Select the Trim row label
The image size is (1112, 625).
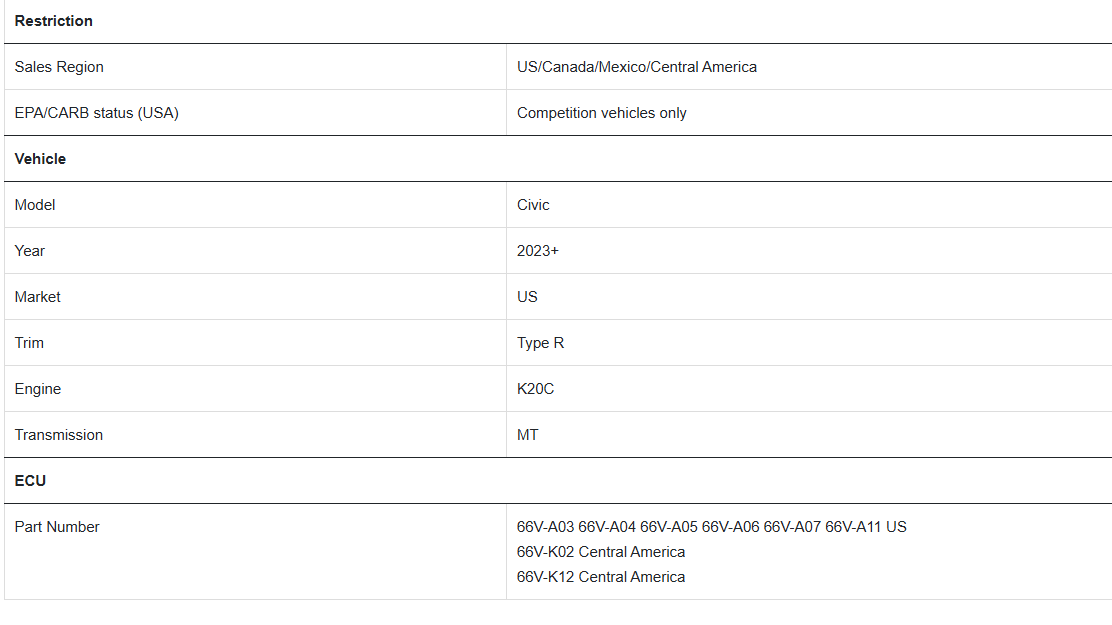point(29,343)
